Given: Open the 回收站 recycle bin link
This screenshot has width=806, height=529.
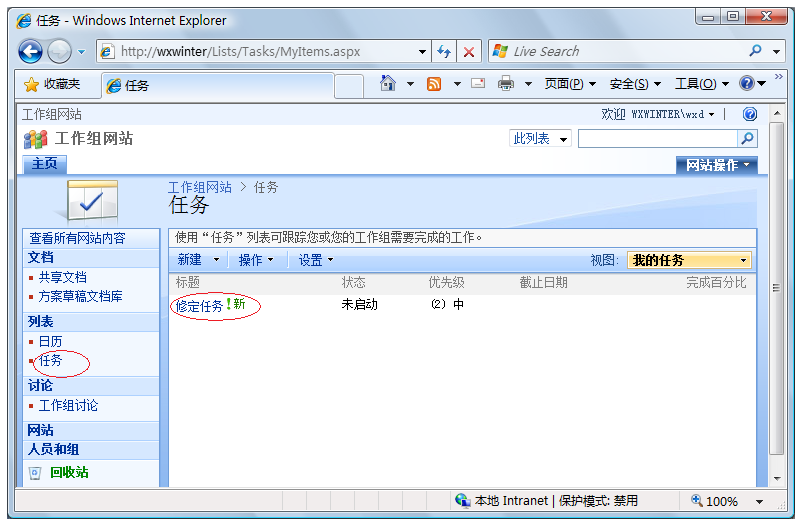Looking at the screenshot, I should click(x=69, y=472).
